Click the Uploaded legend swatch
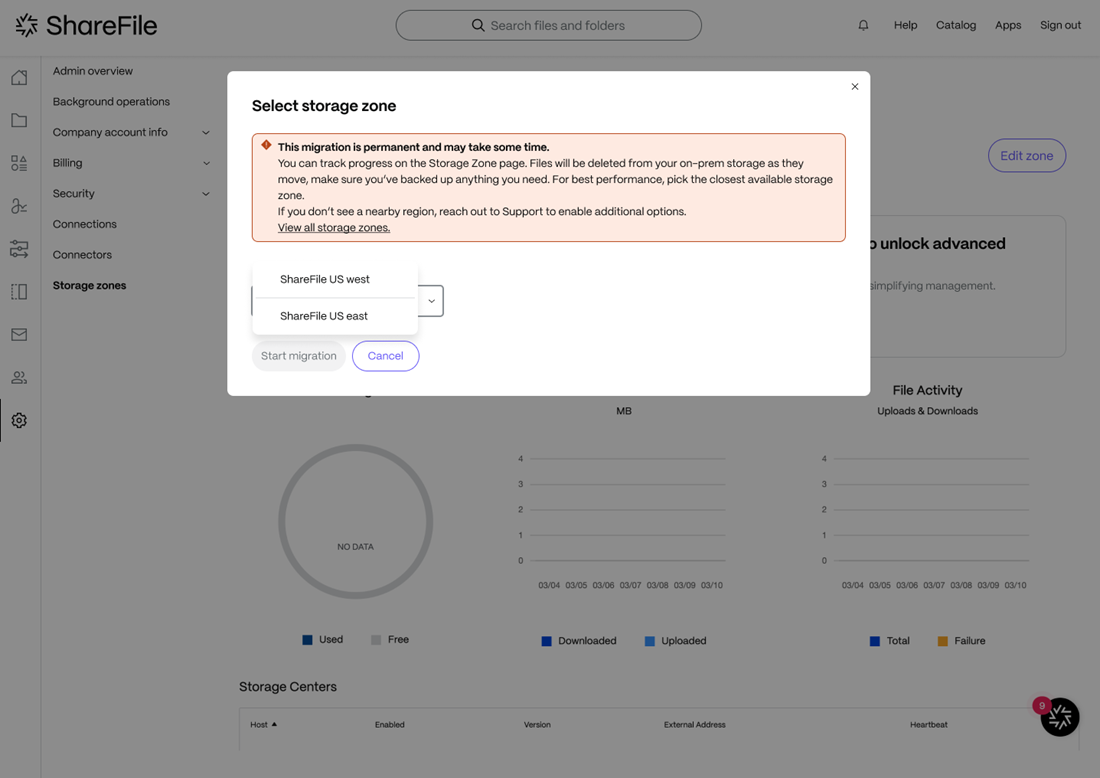1100x778 pixels. pyautogui.click(x=650, y=641)
